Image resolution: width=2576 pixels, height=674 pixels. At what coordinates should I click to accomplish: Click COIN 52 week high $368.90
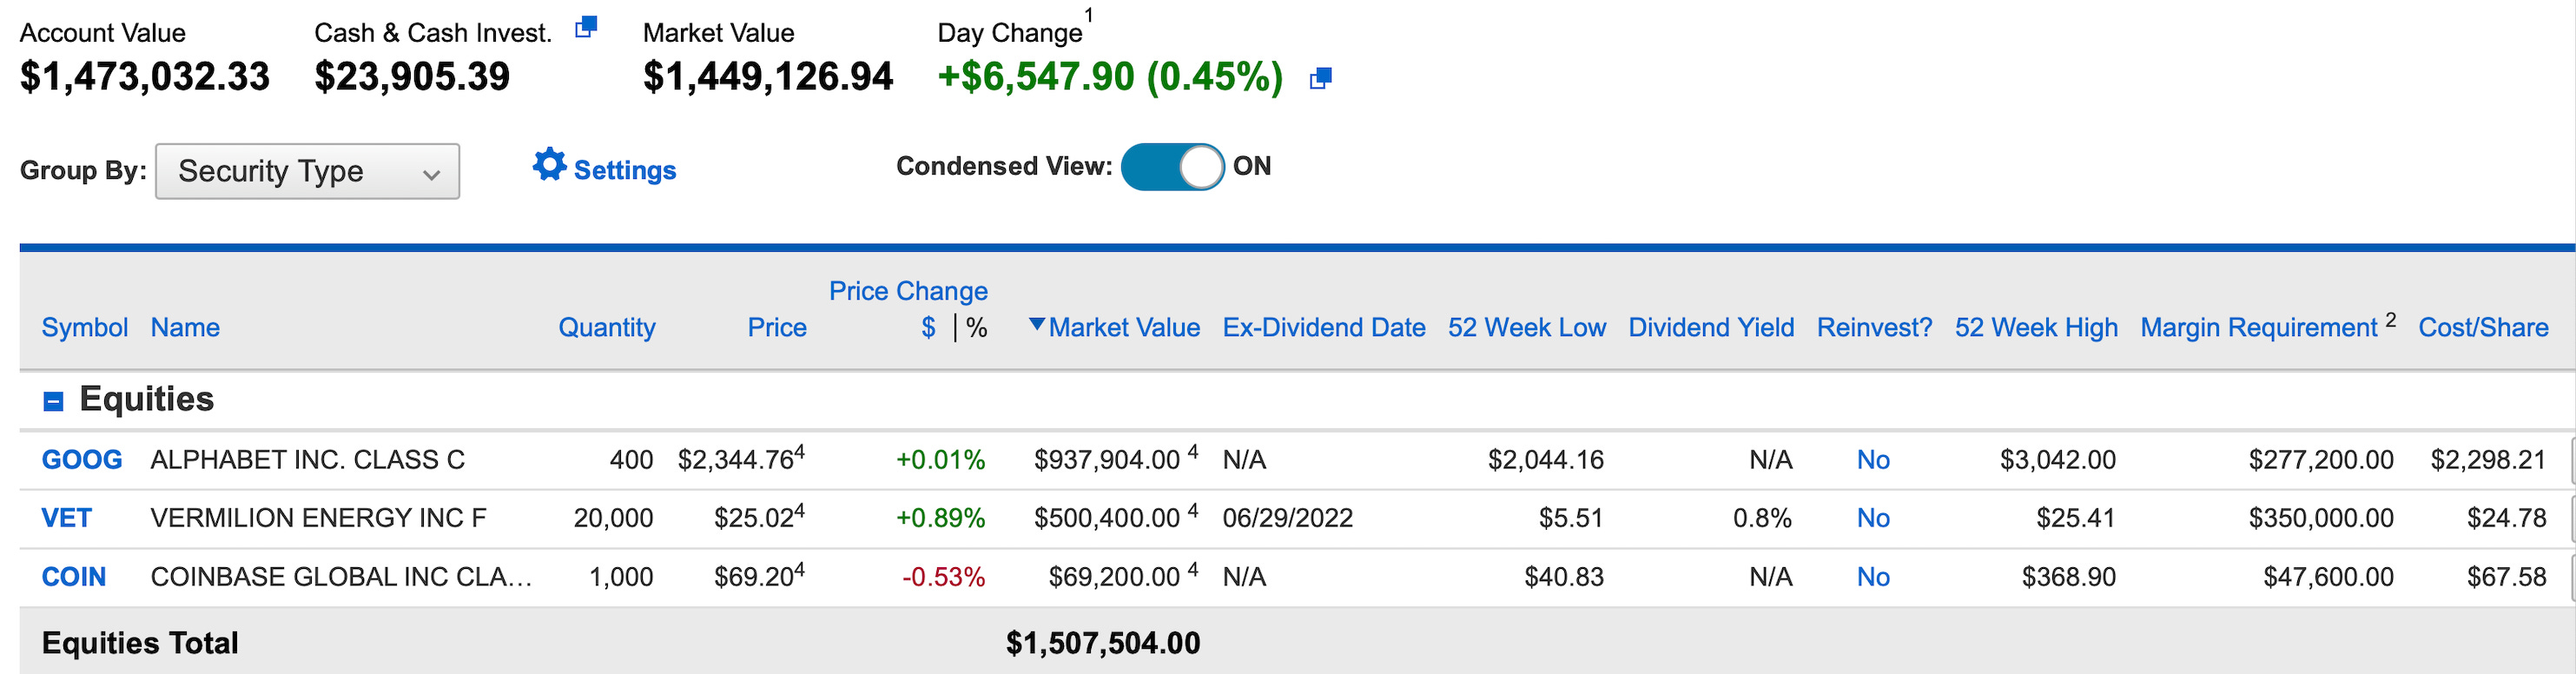pos(2069,577)
